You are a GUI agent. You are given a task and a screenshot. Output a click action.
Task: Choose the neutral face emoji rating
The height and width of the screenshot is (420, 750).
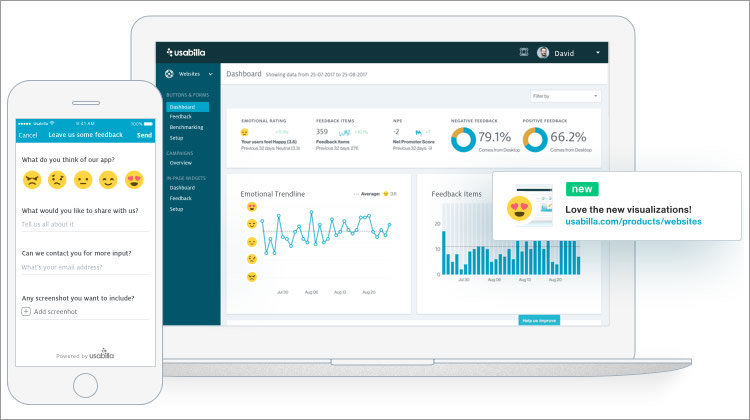pos(83,180)
